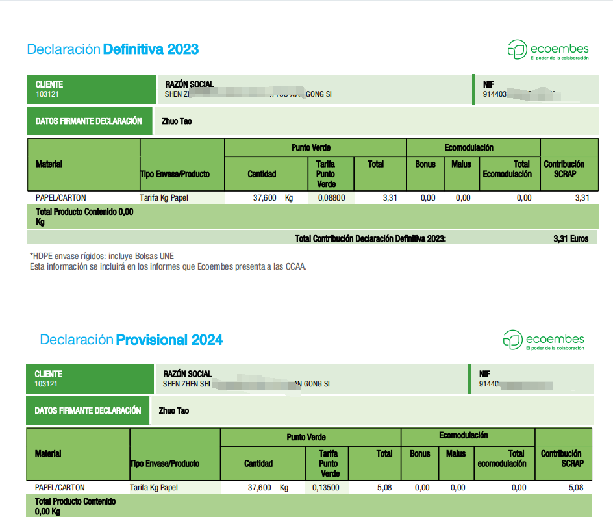Image resolution: width=614 pixels, height=518 pixels.
Task: Click the HDPE envase rígidos footnote line
Action: pyautogui.click(x=102, y=256)
